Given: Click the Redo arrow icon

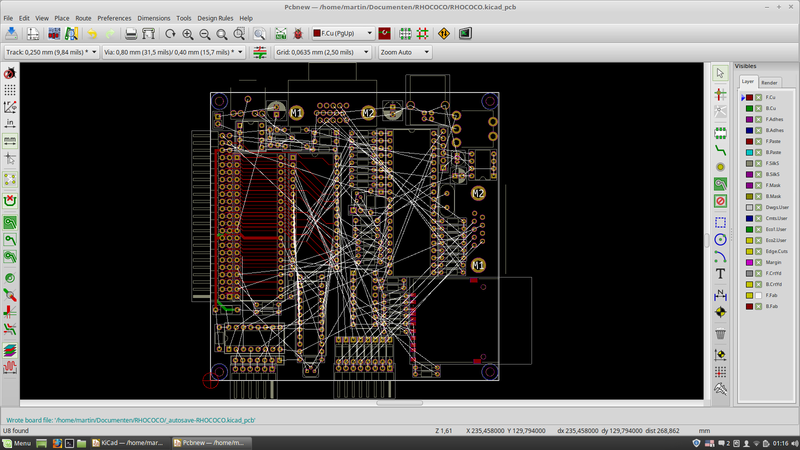Looking at the screenshot, I should pyautogui.click(x=110, y=34).
